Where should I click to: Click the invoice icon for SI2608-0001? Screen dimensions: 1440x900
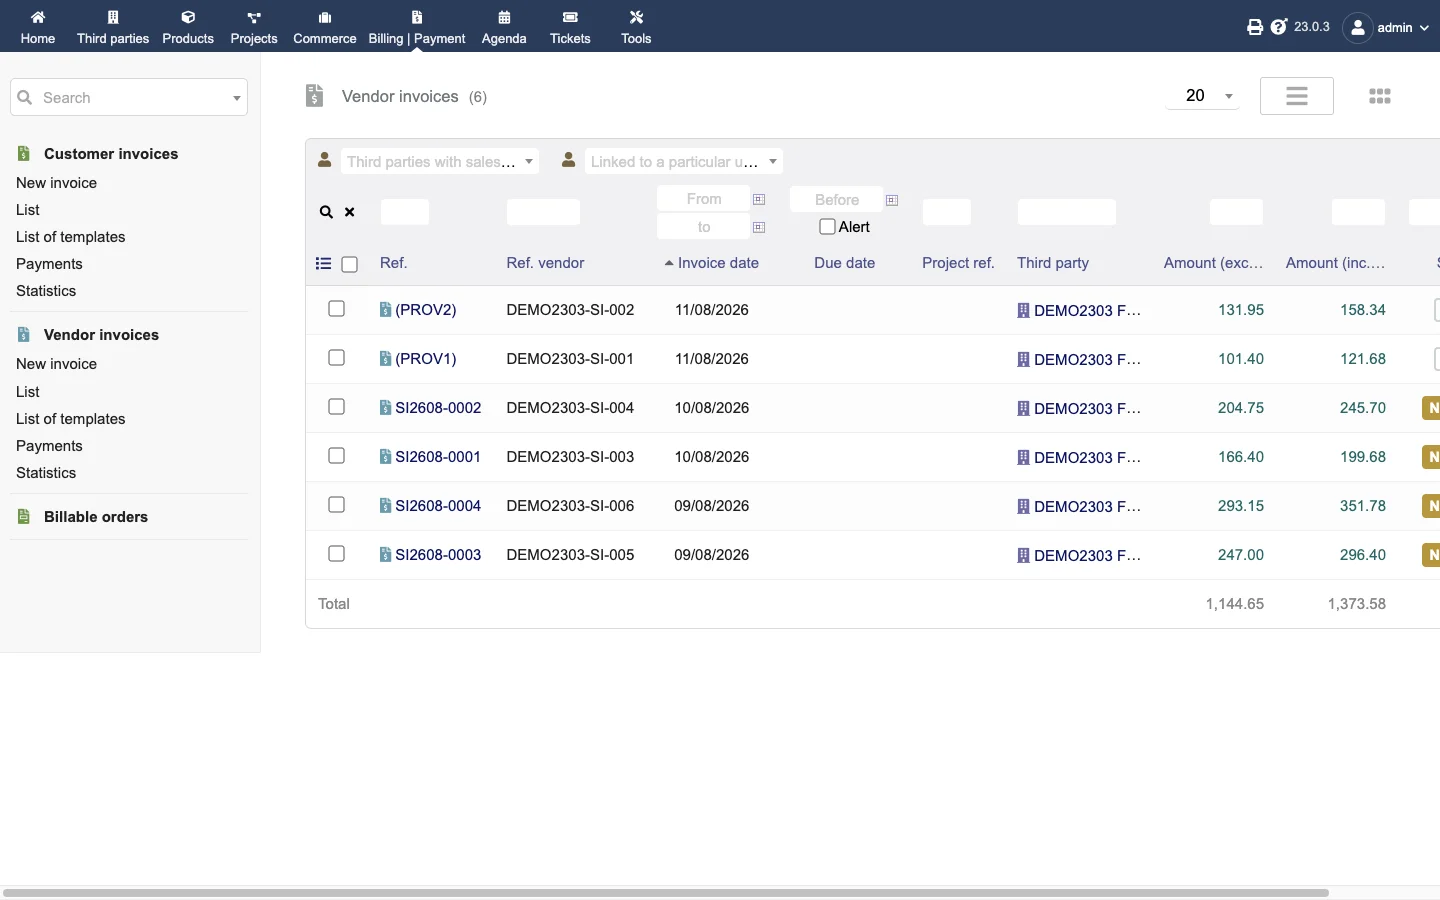pyautogui.click(x=385, y=457)
